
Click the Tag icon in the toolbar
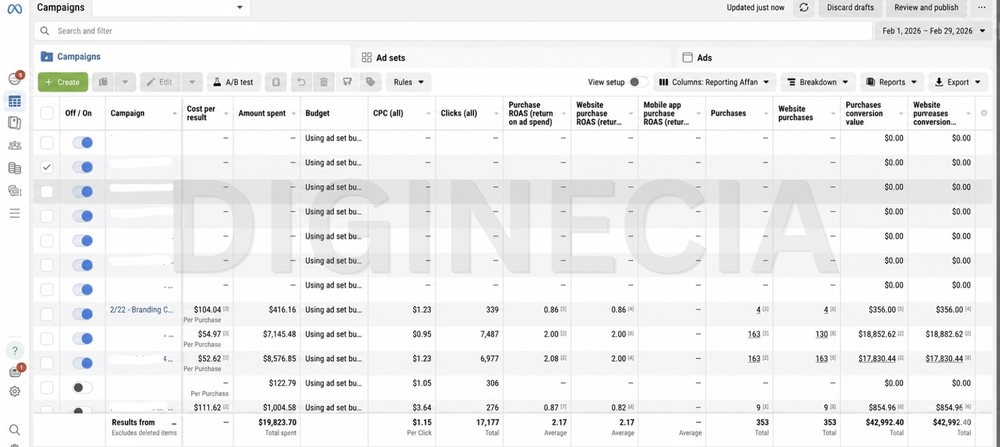point(370,82)
